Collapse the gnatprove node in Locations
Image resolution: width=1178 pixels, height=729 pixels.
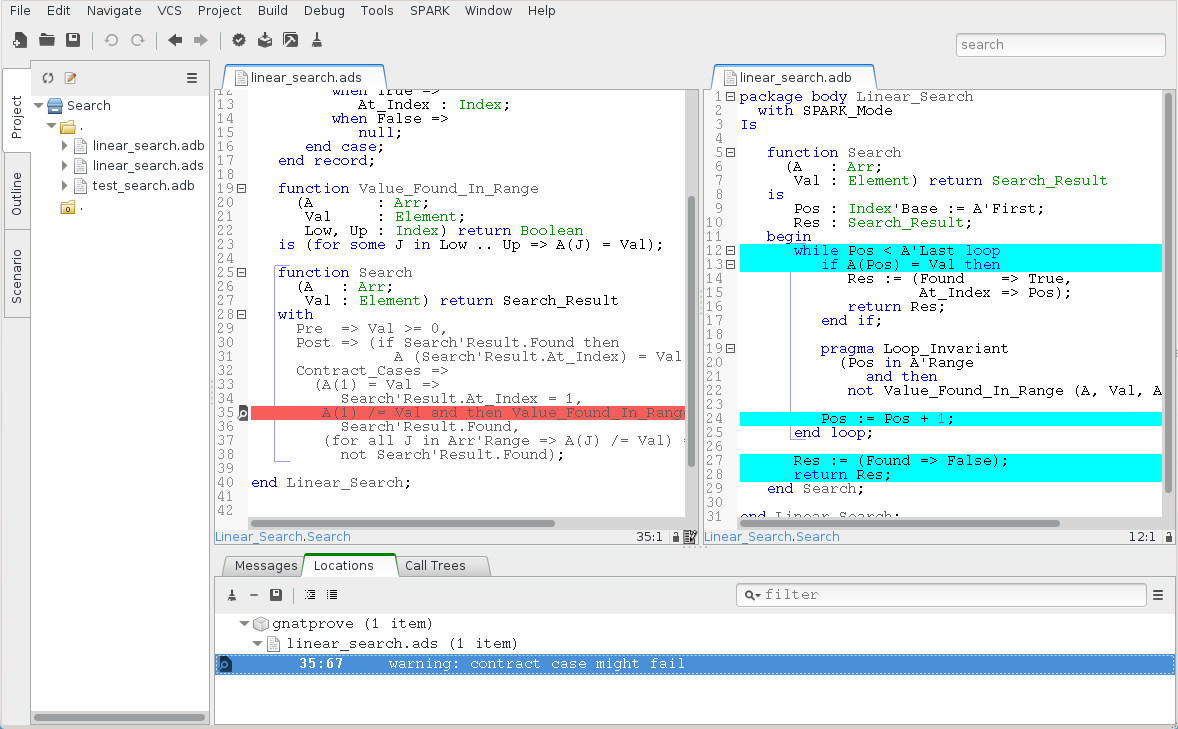point(244,623)
